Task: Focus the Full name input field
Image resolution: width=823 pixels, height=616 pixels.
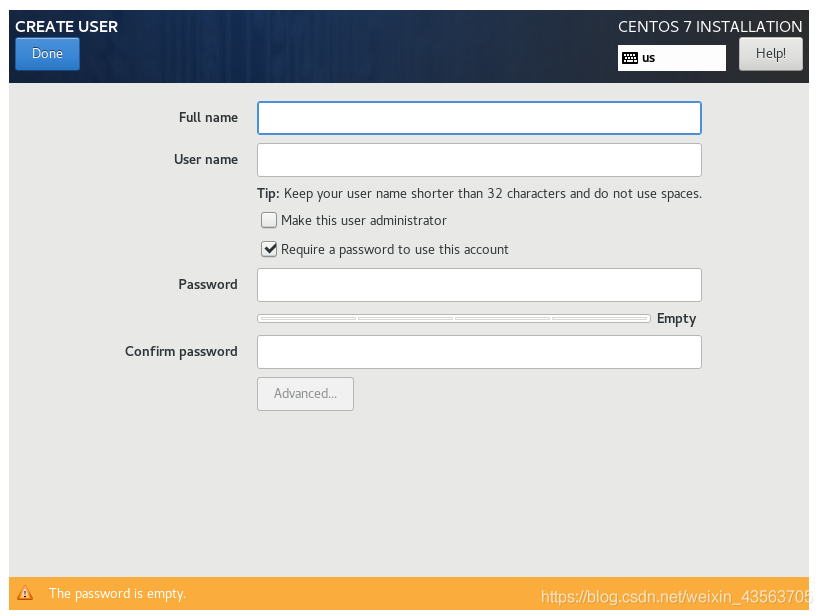Action: pyautogui.click(x=479, y=118)
